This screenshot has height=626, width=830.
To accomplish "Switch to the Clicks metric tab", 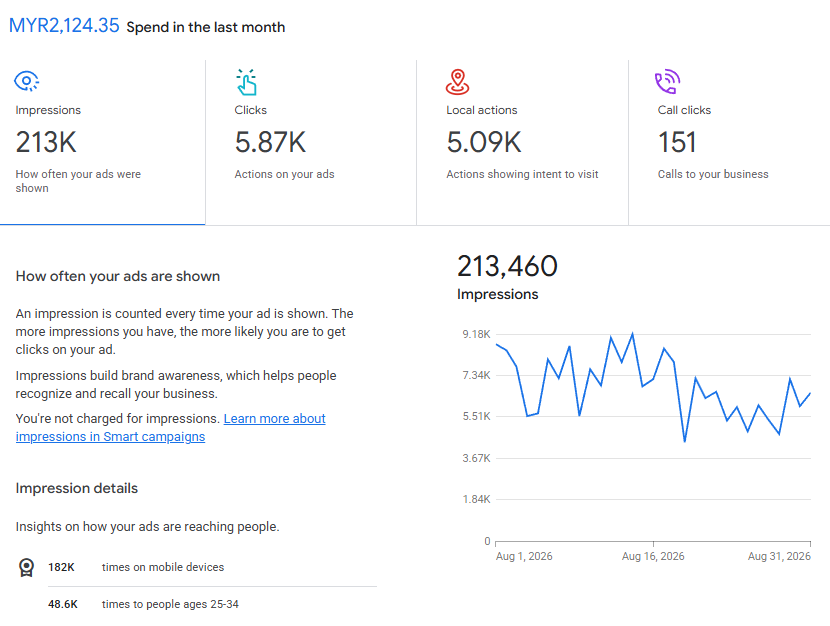I will (311, 142).
